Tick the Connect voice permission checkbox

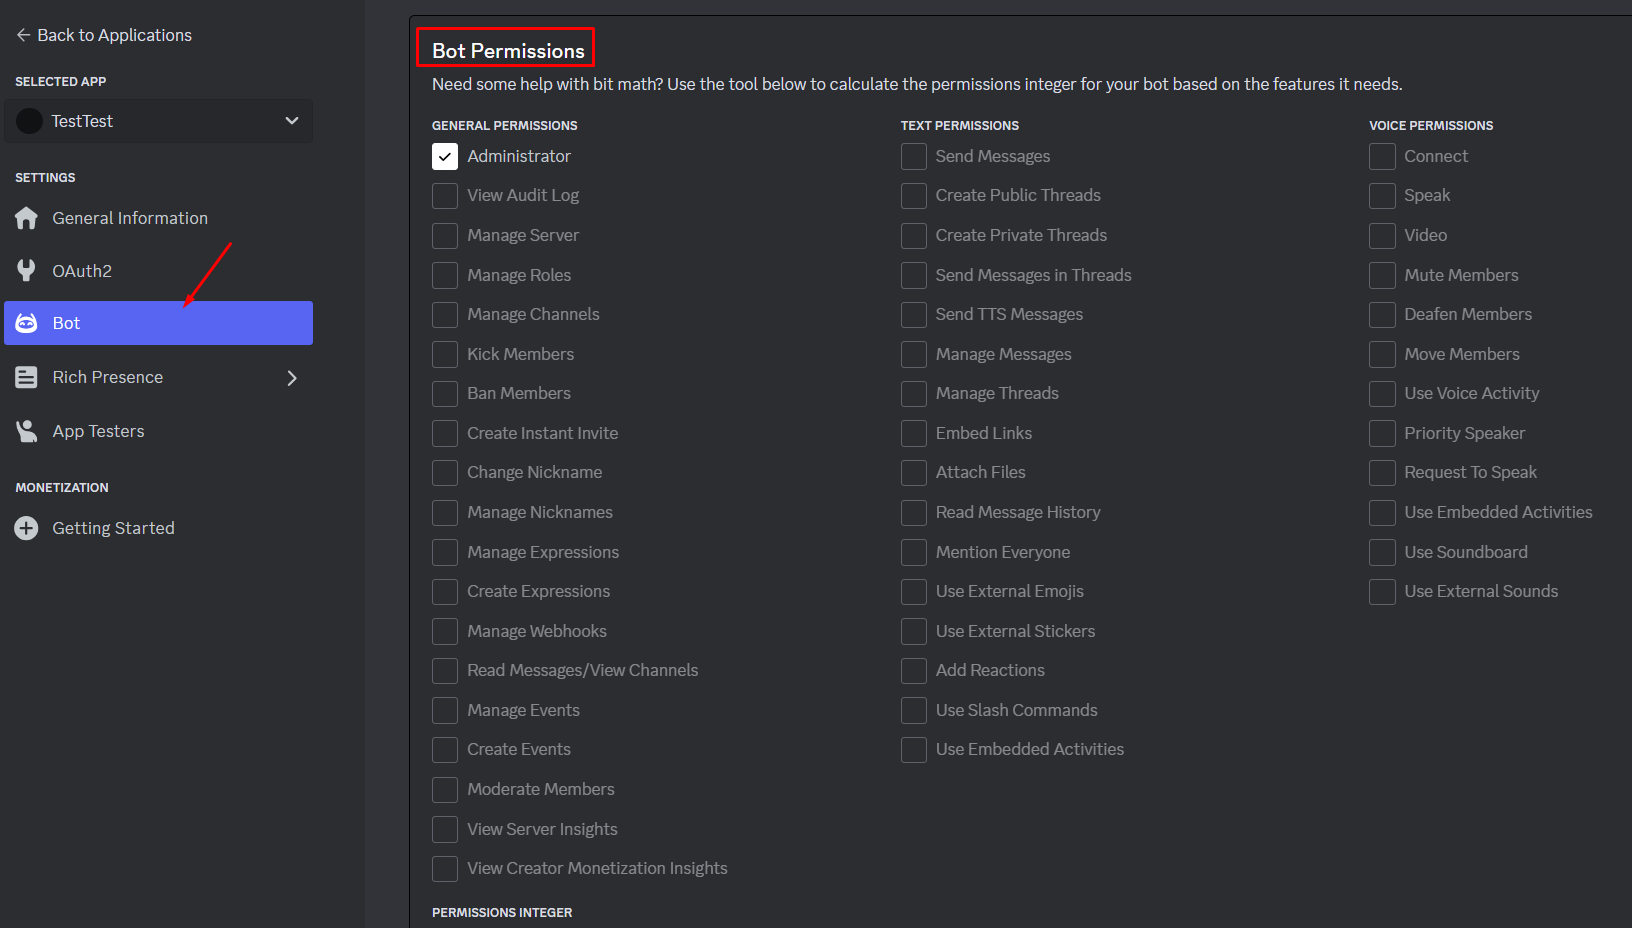[x=1382, y=156]
